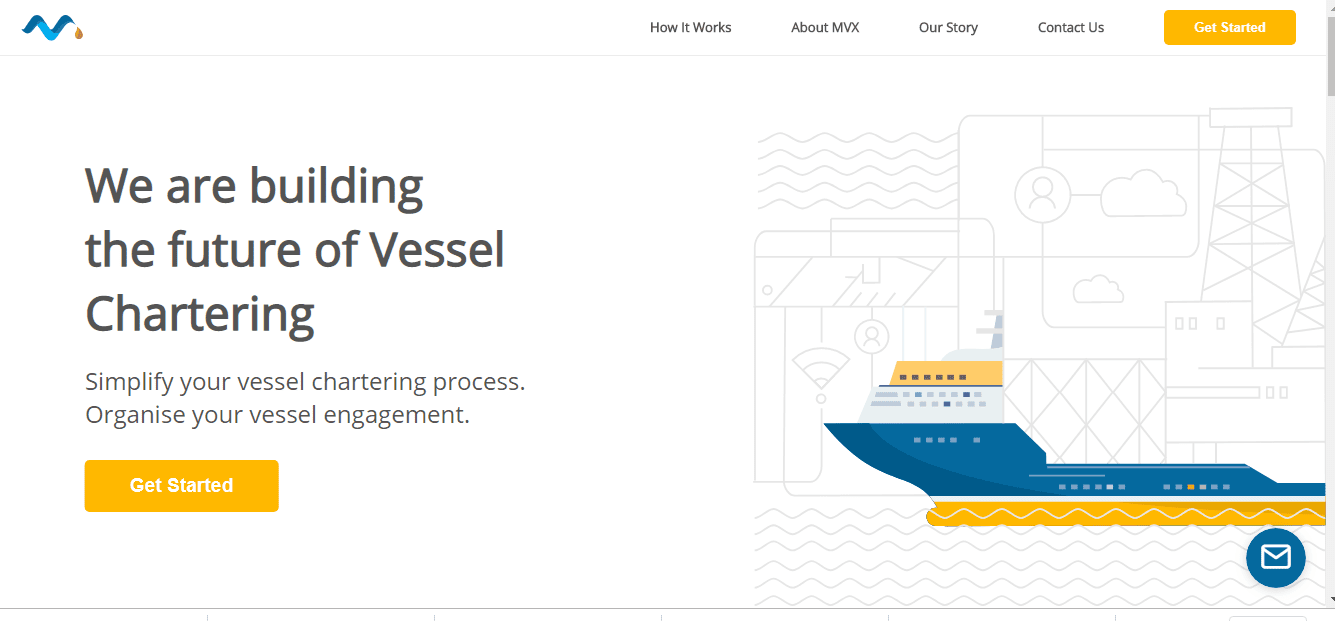The height and width of the screenshot is (621, 1335).
Task: Click the 'Simplify your vessel chartering process' text
Action: 305,382
